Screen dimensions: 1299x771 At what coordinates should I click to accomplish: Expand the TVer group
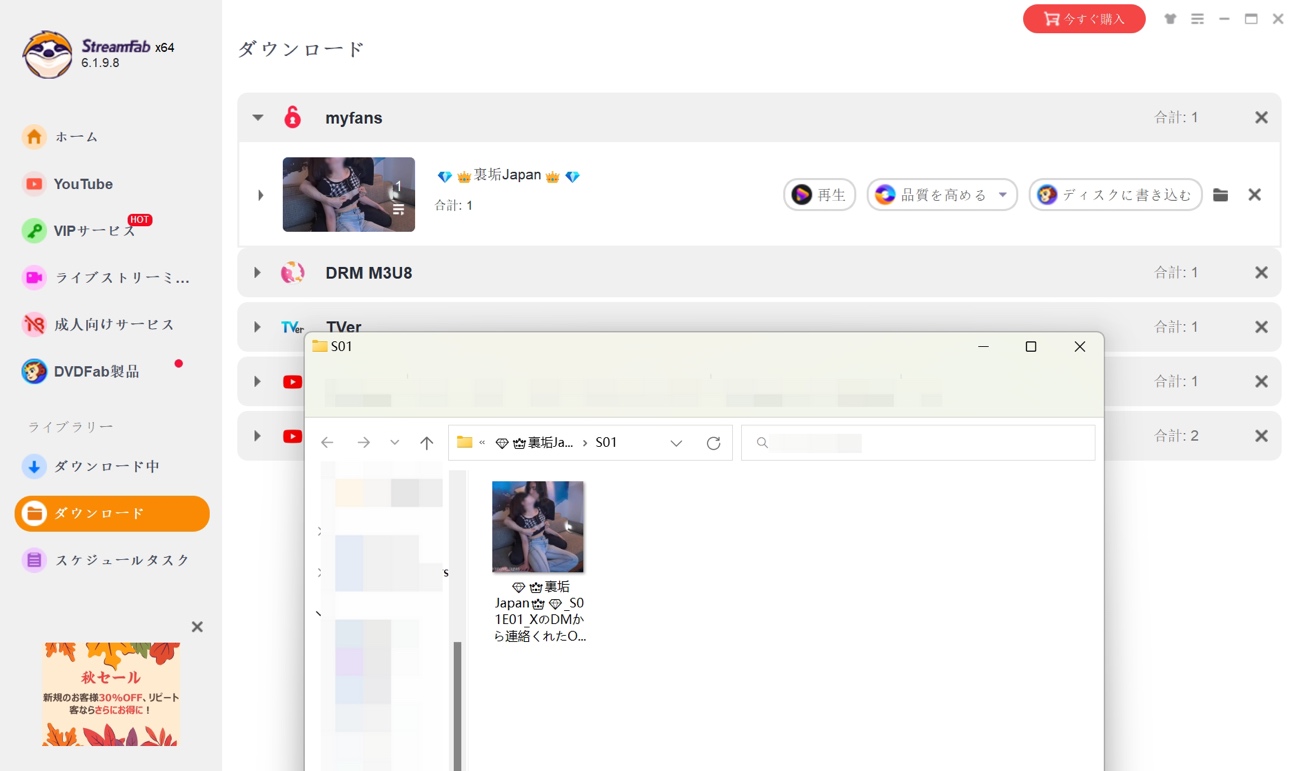258,327
